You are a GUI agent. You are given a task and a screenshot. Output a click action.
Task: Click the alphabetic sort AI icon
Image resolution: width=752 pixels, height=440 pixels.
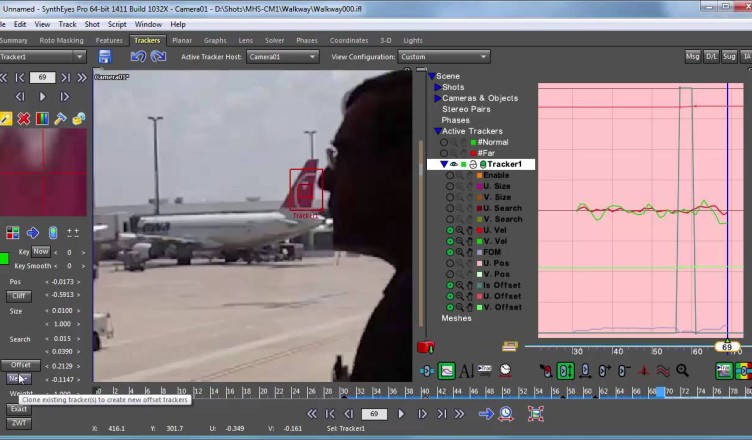coord(466,370)
